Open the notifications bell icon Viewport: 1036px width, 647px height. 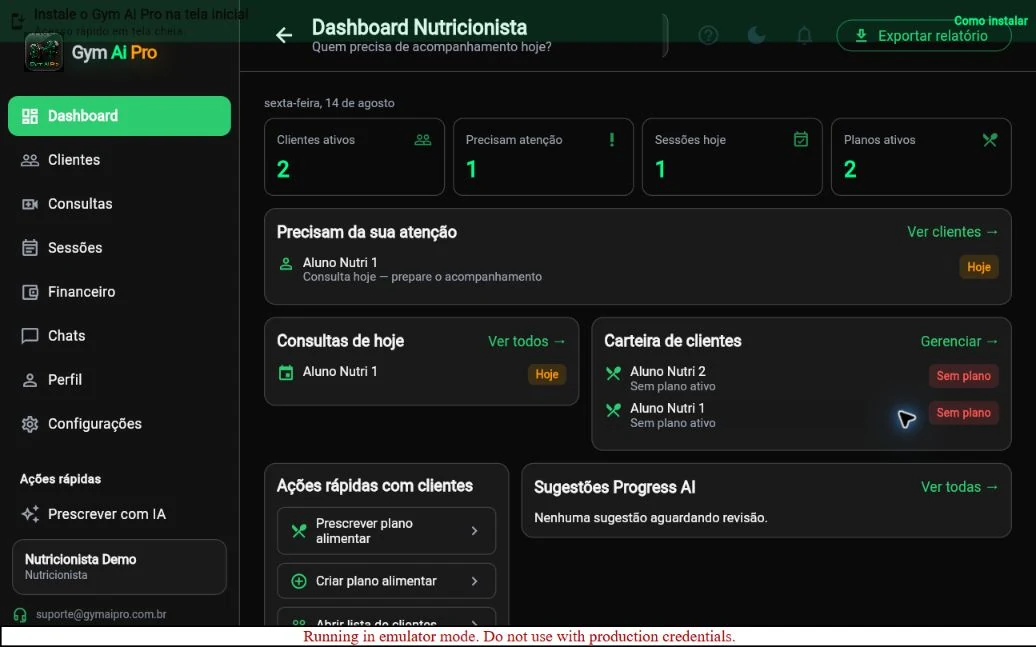[x=804, y=35]
